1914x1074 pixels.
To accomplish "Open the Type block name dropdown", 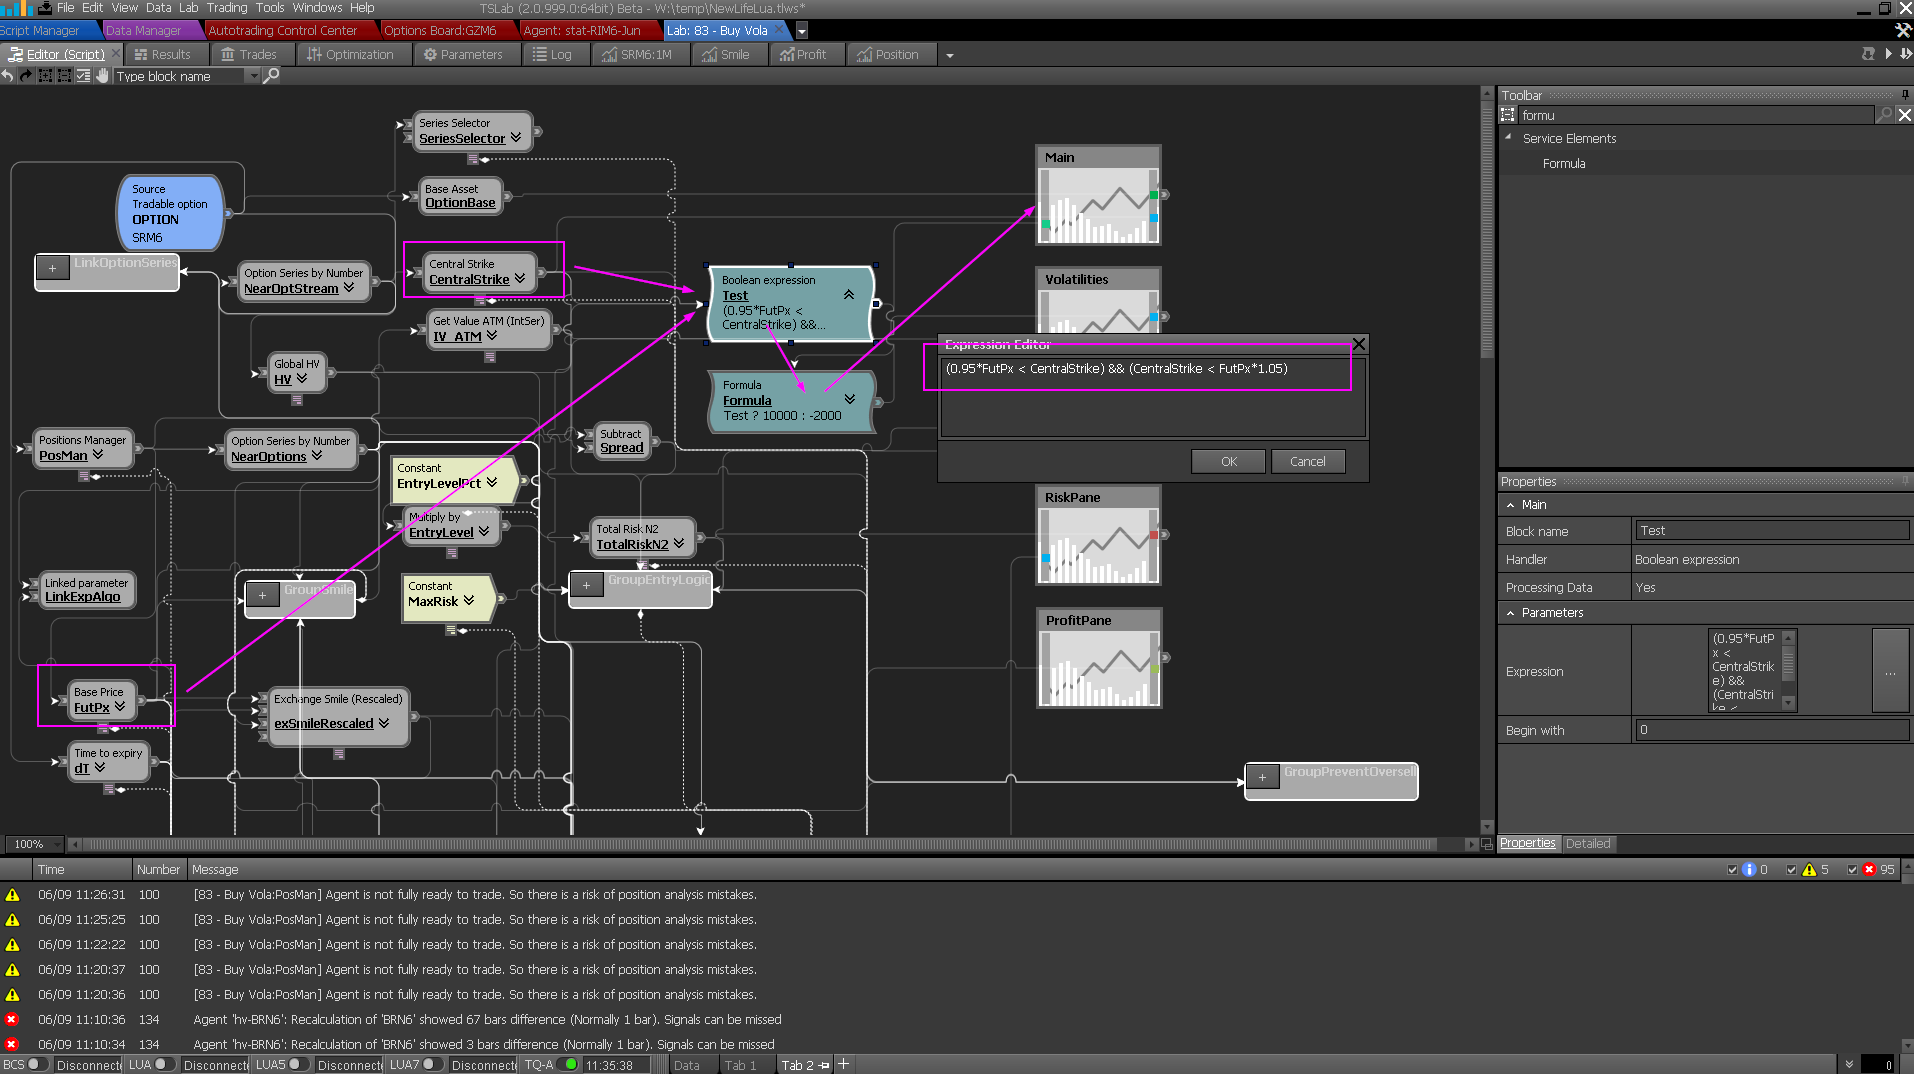I will 253,76.
